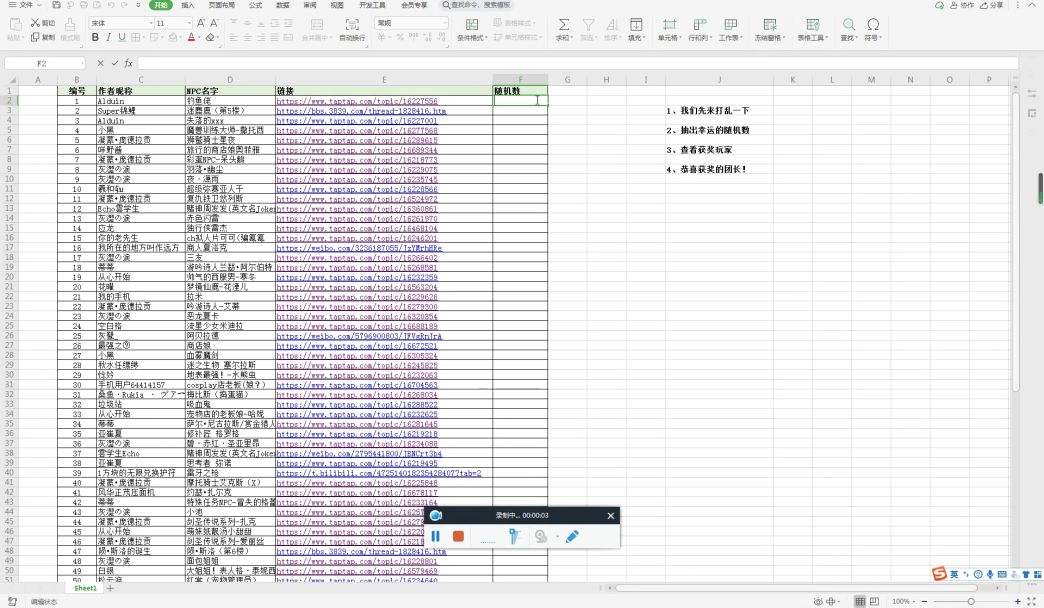Click the Find (查找) magnifier icon
Screen dimensions: 1044x608
coord(848,24)
